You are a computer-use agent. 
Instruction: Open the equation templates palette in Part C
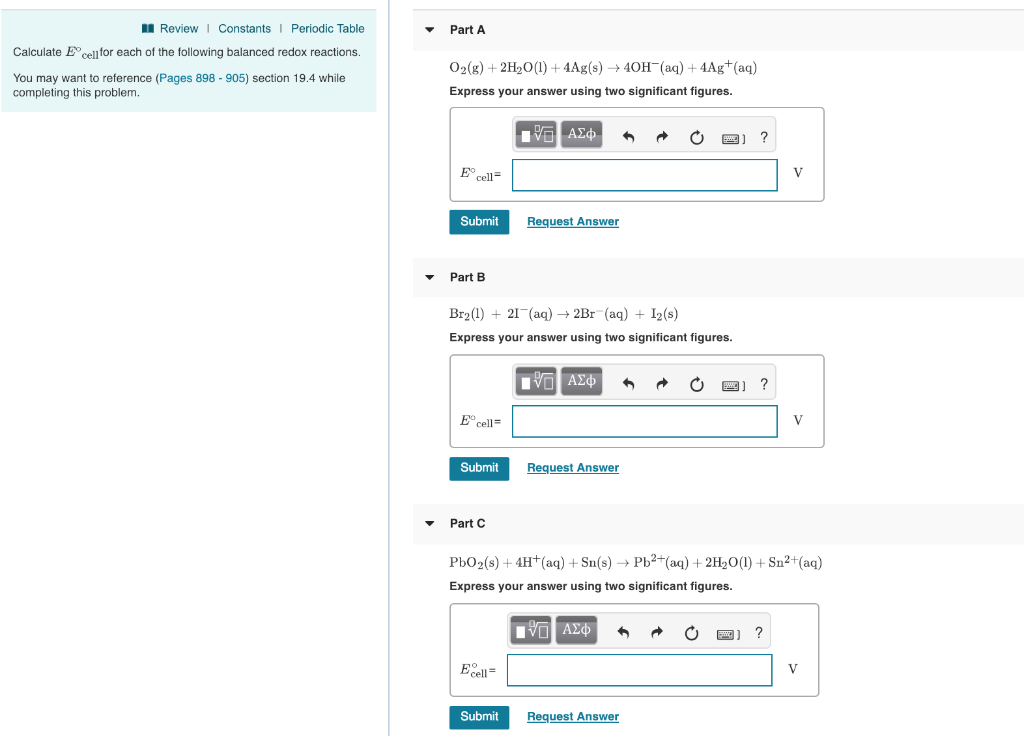click(530, 629)
